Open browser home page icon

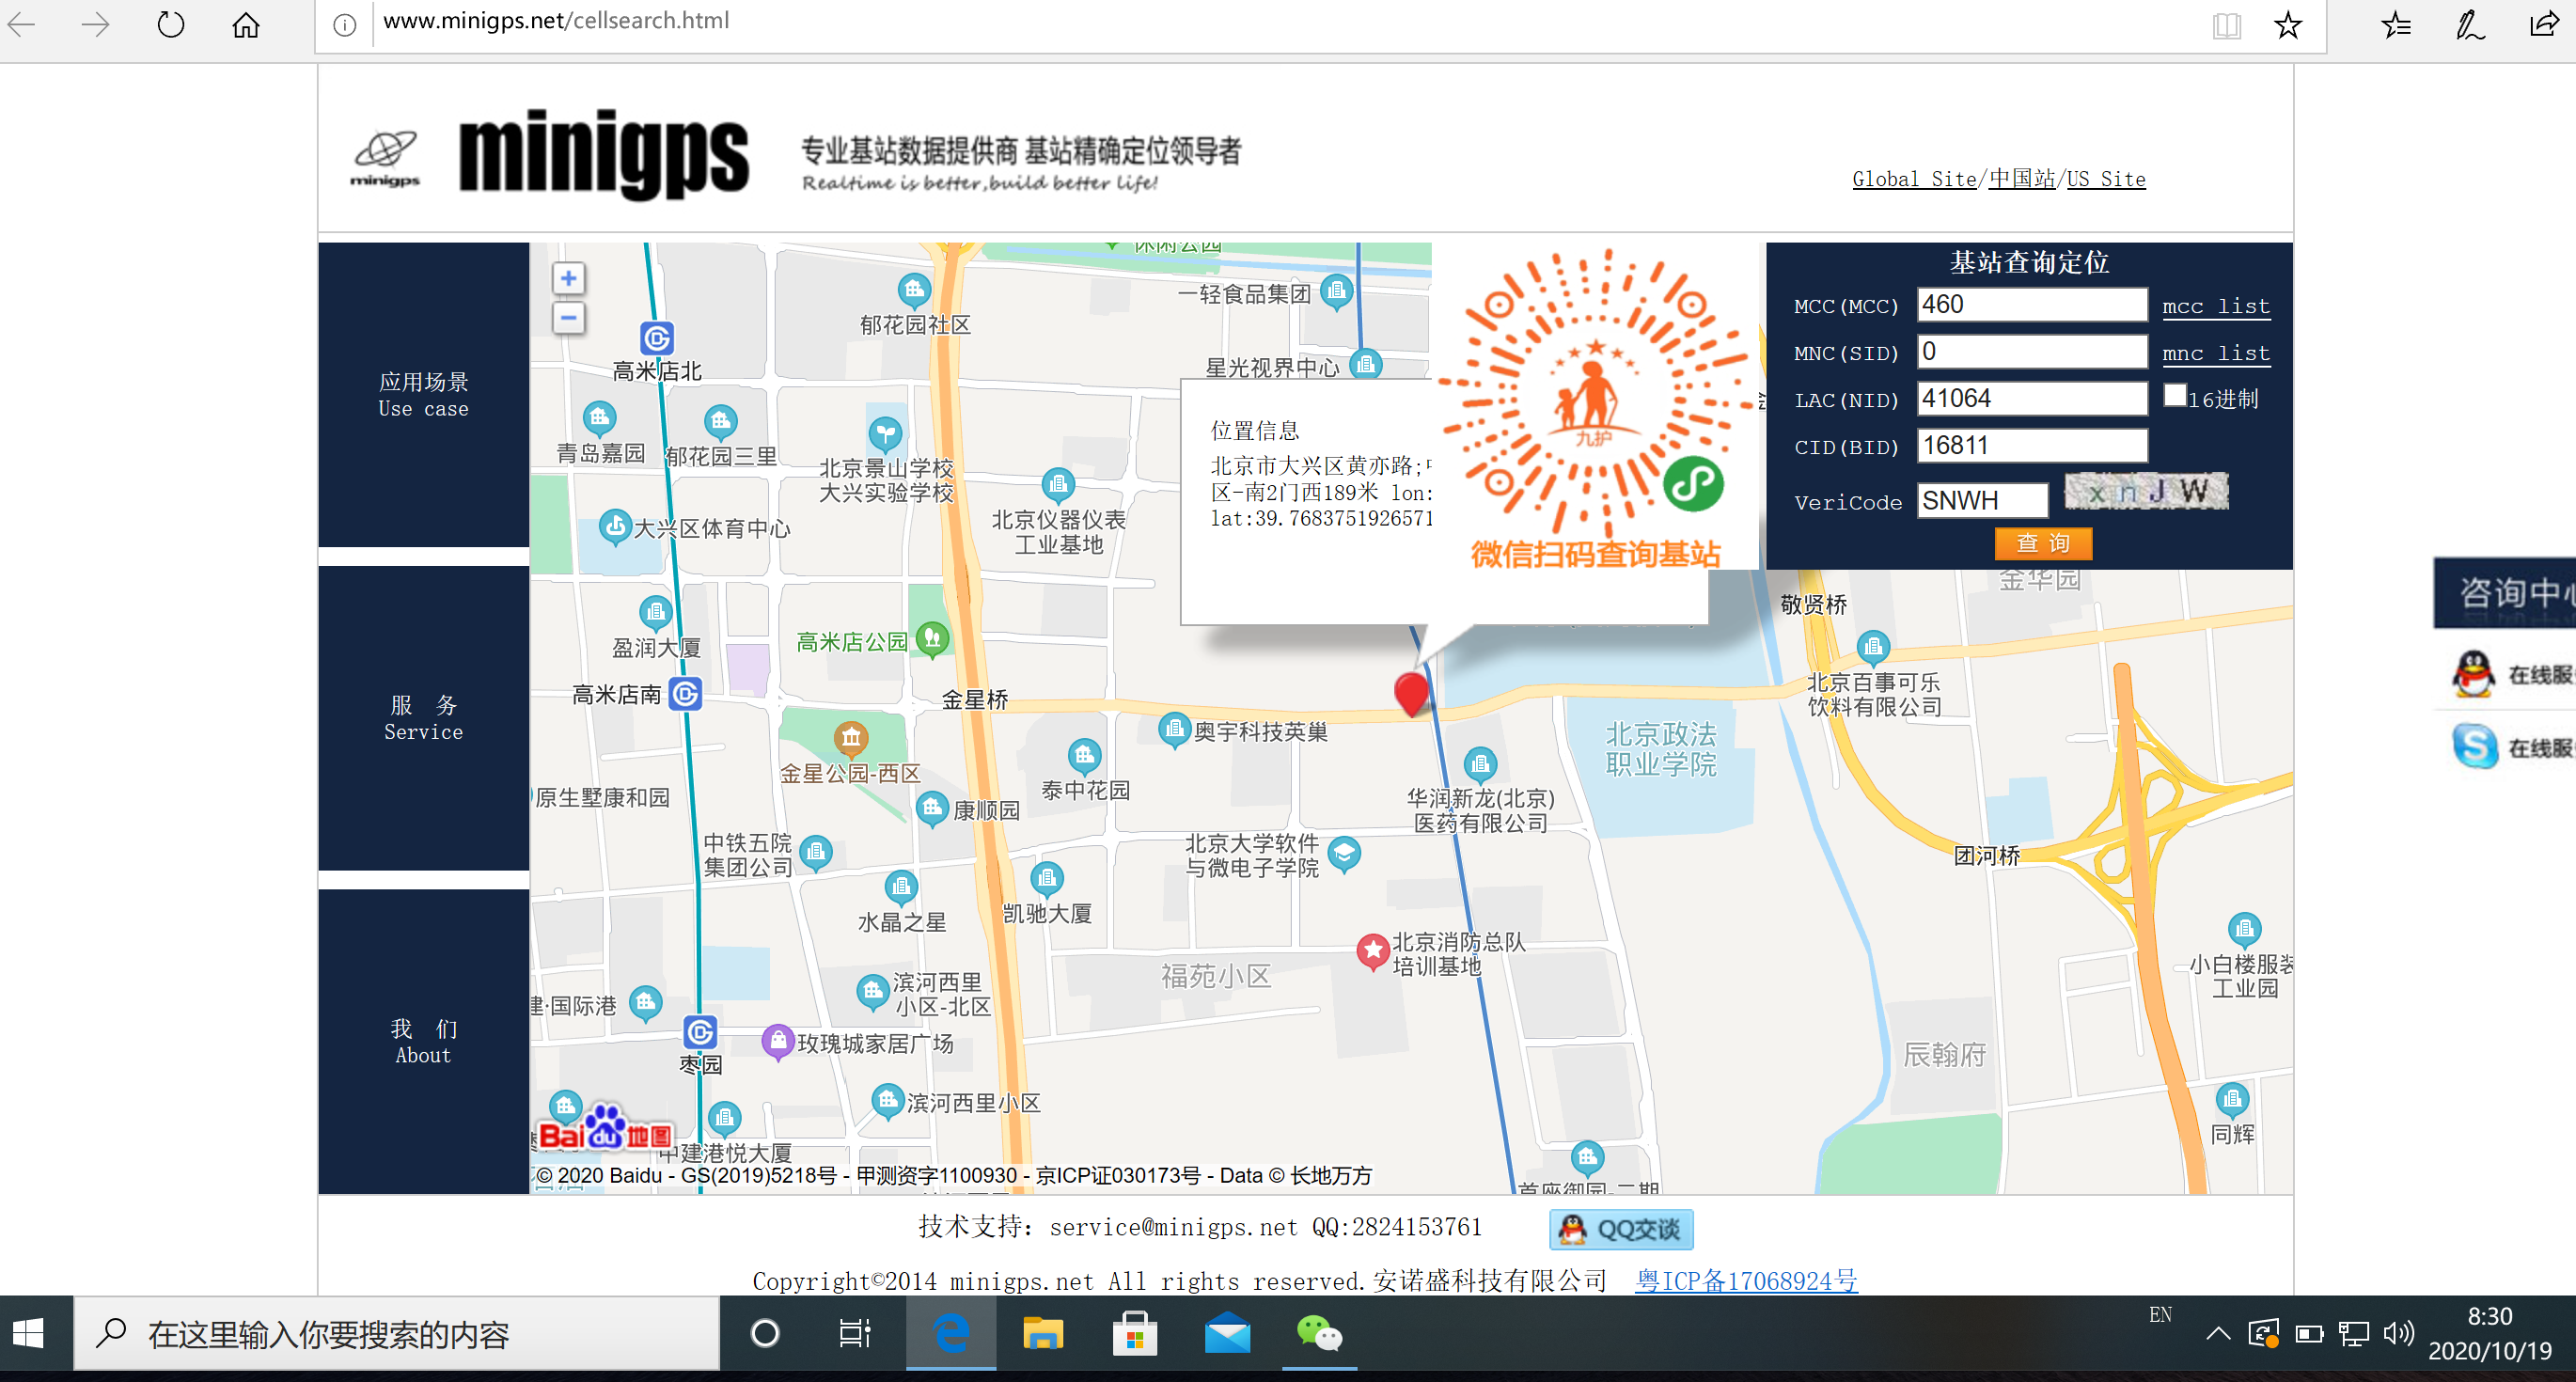(246, 24)
